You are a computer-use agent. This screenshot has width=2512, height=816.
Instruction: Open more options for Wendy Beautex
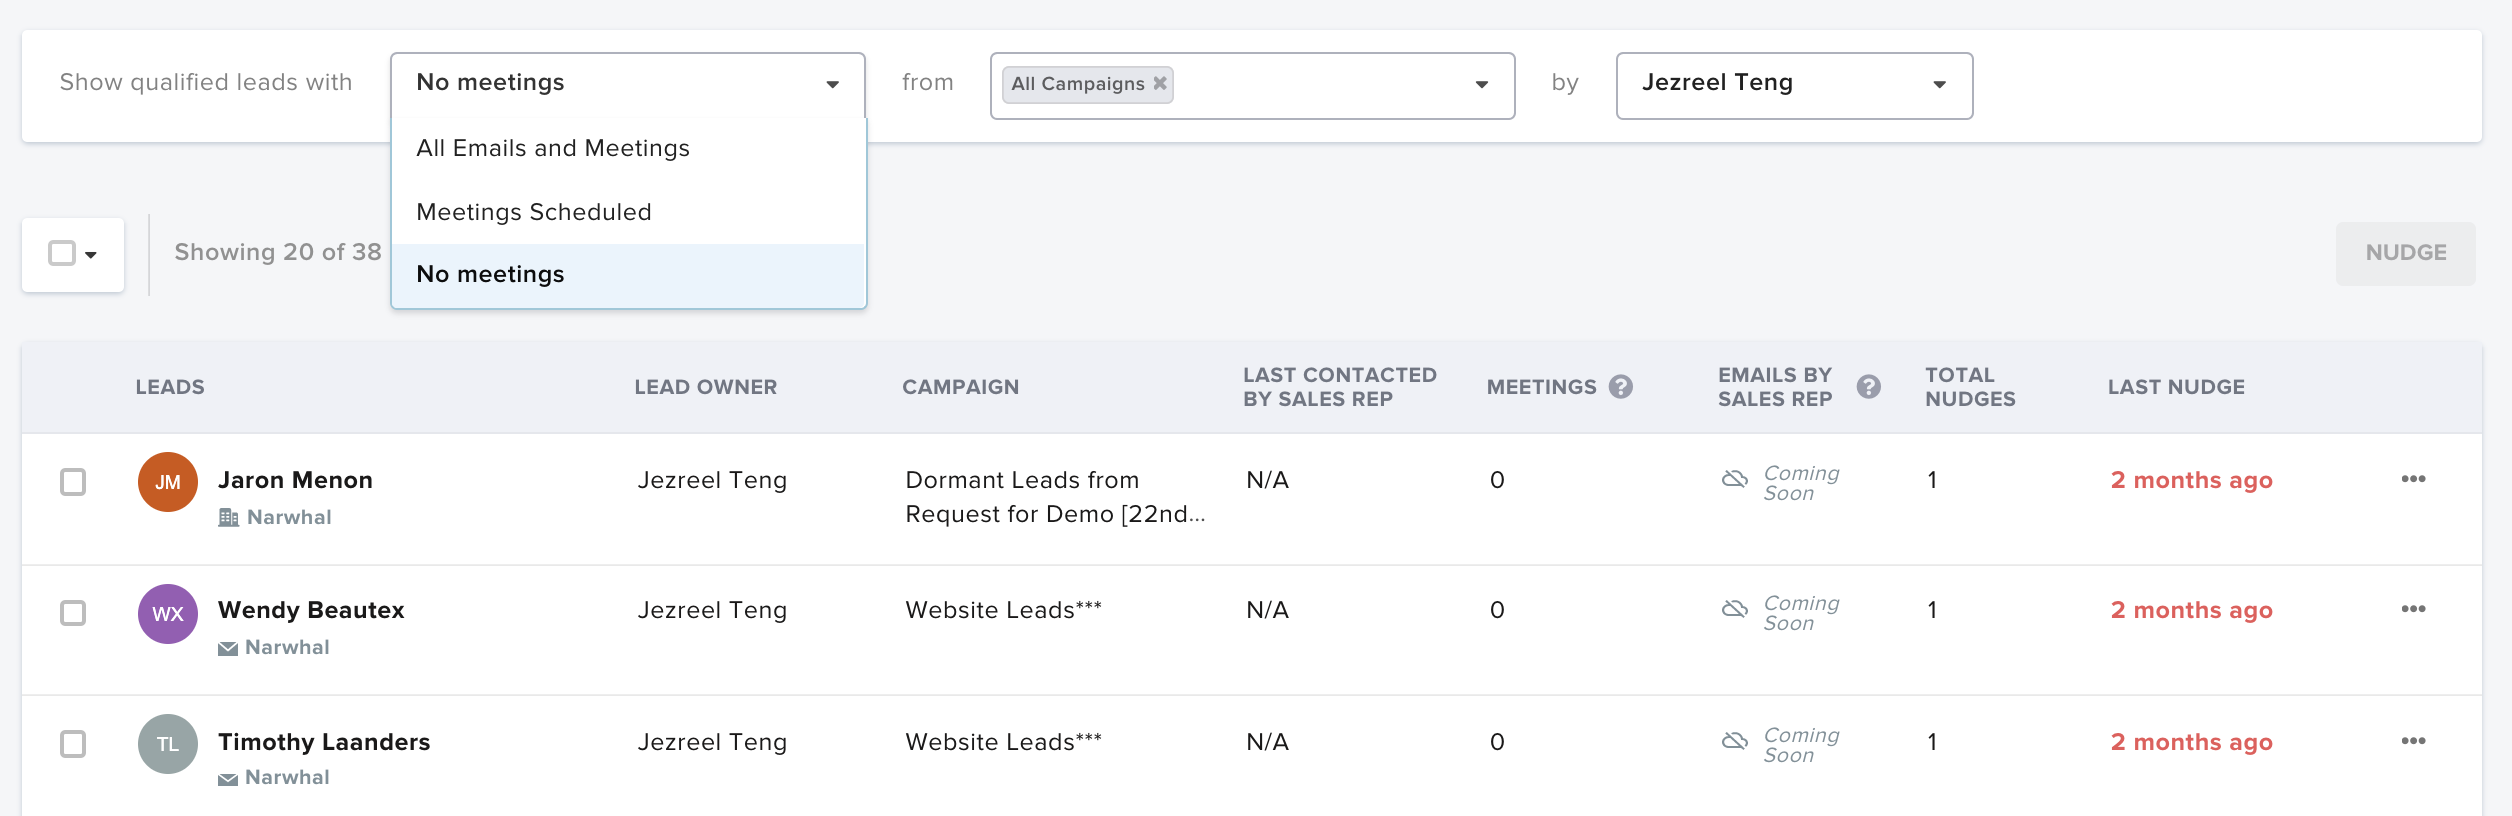pos(2413,609)
